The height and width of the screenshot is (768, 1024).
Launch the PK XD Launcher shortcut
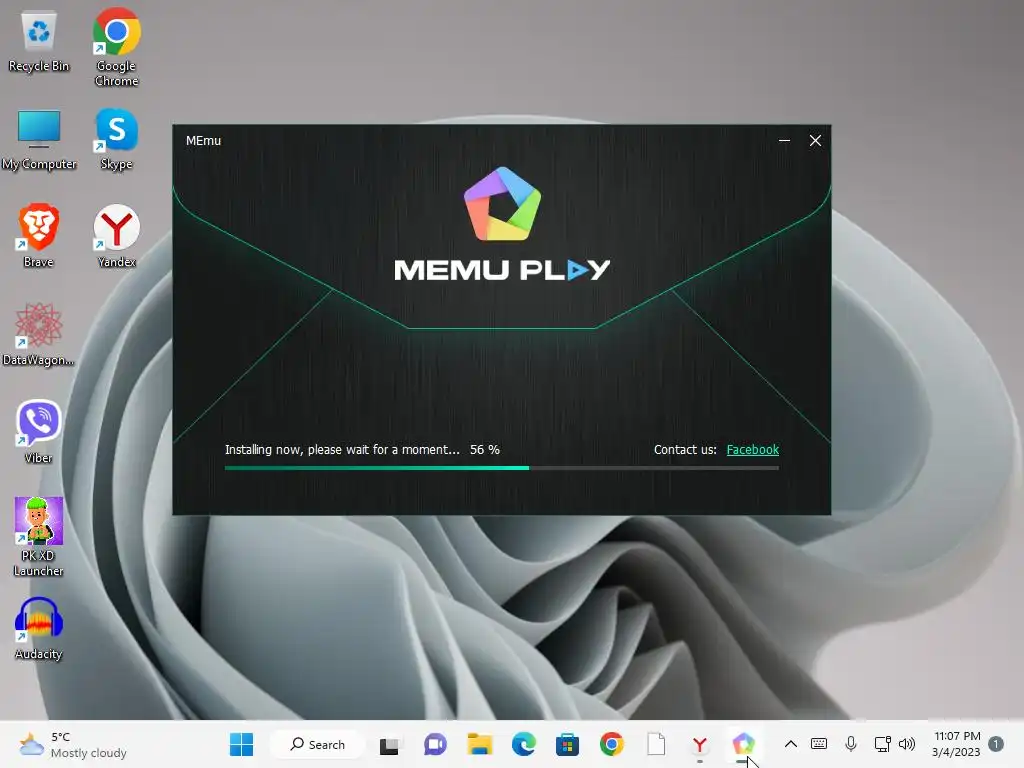tap(39, 537)
